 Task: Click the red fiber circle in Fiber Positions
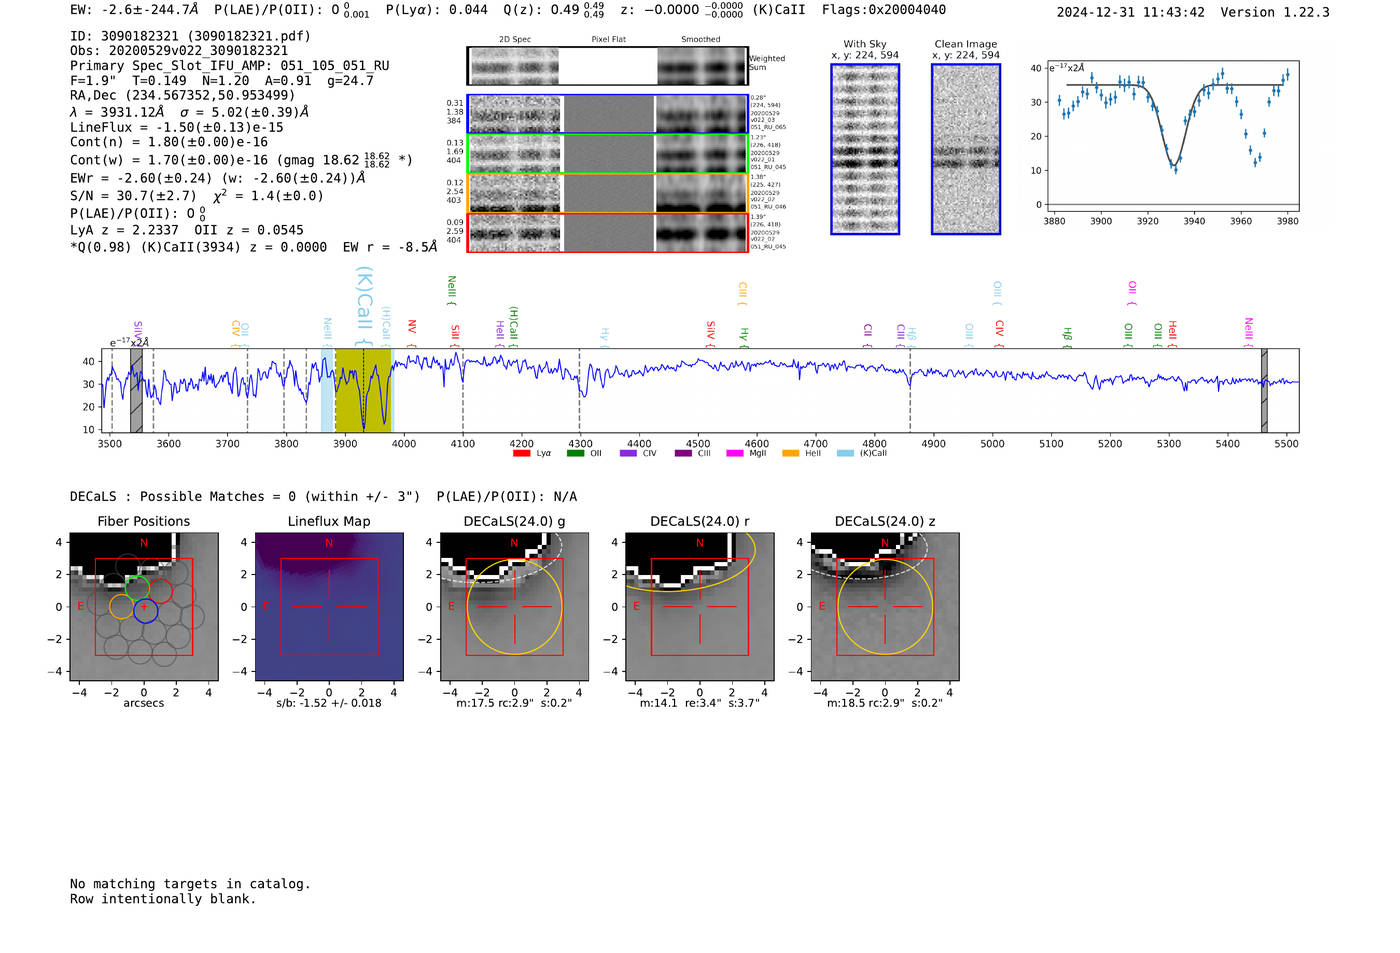[161, 592]
